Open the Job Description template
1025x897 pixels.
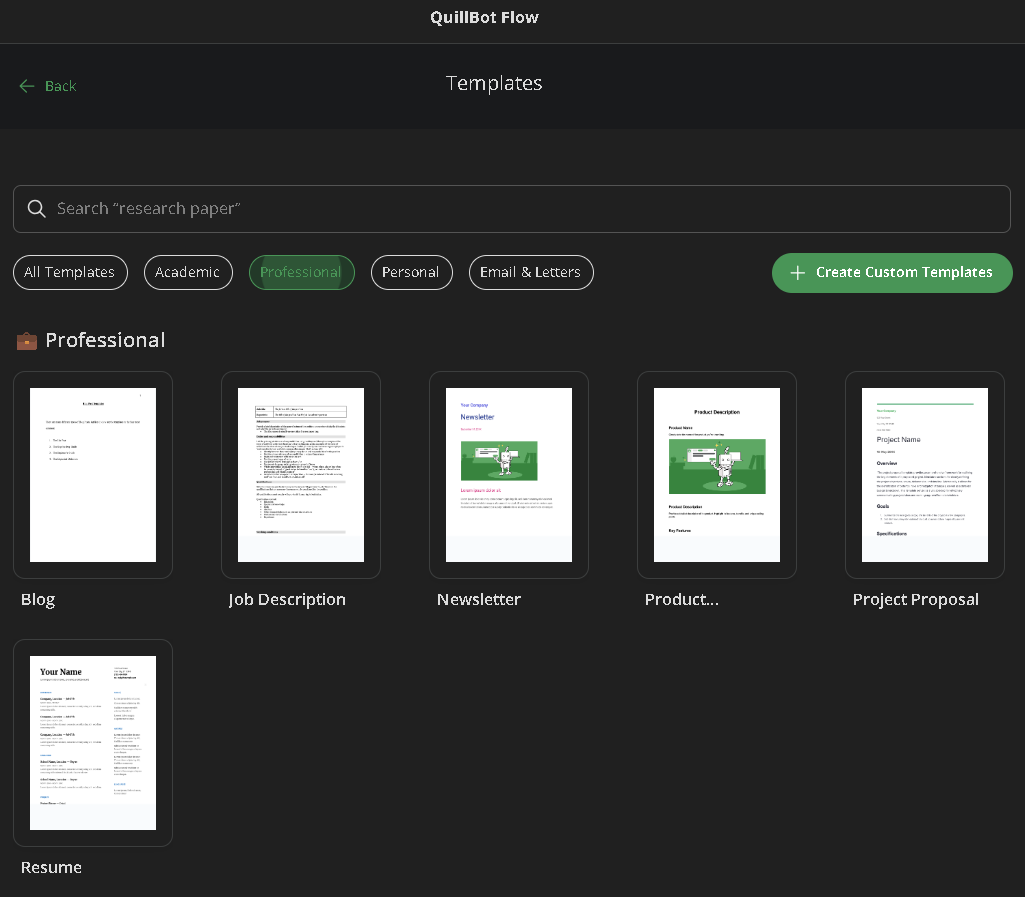301,474
